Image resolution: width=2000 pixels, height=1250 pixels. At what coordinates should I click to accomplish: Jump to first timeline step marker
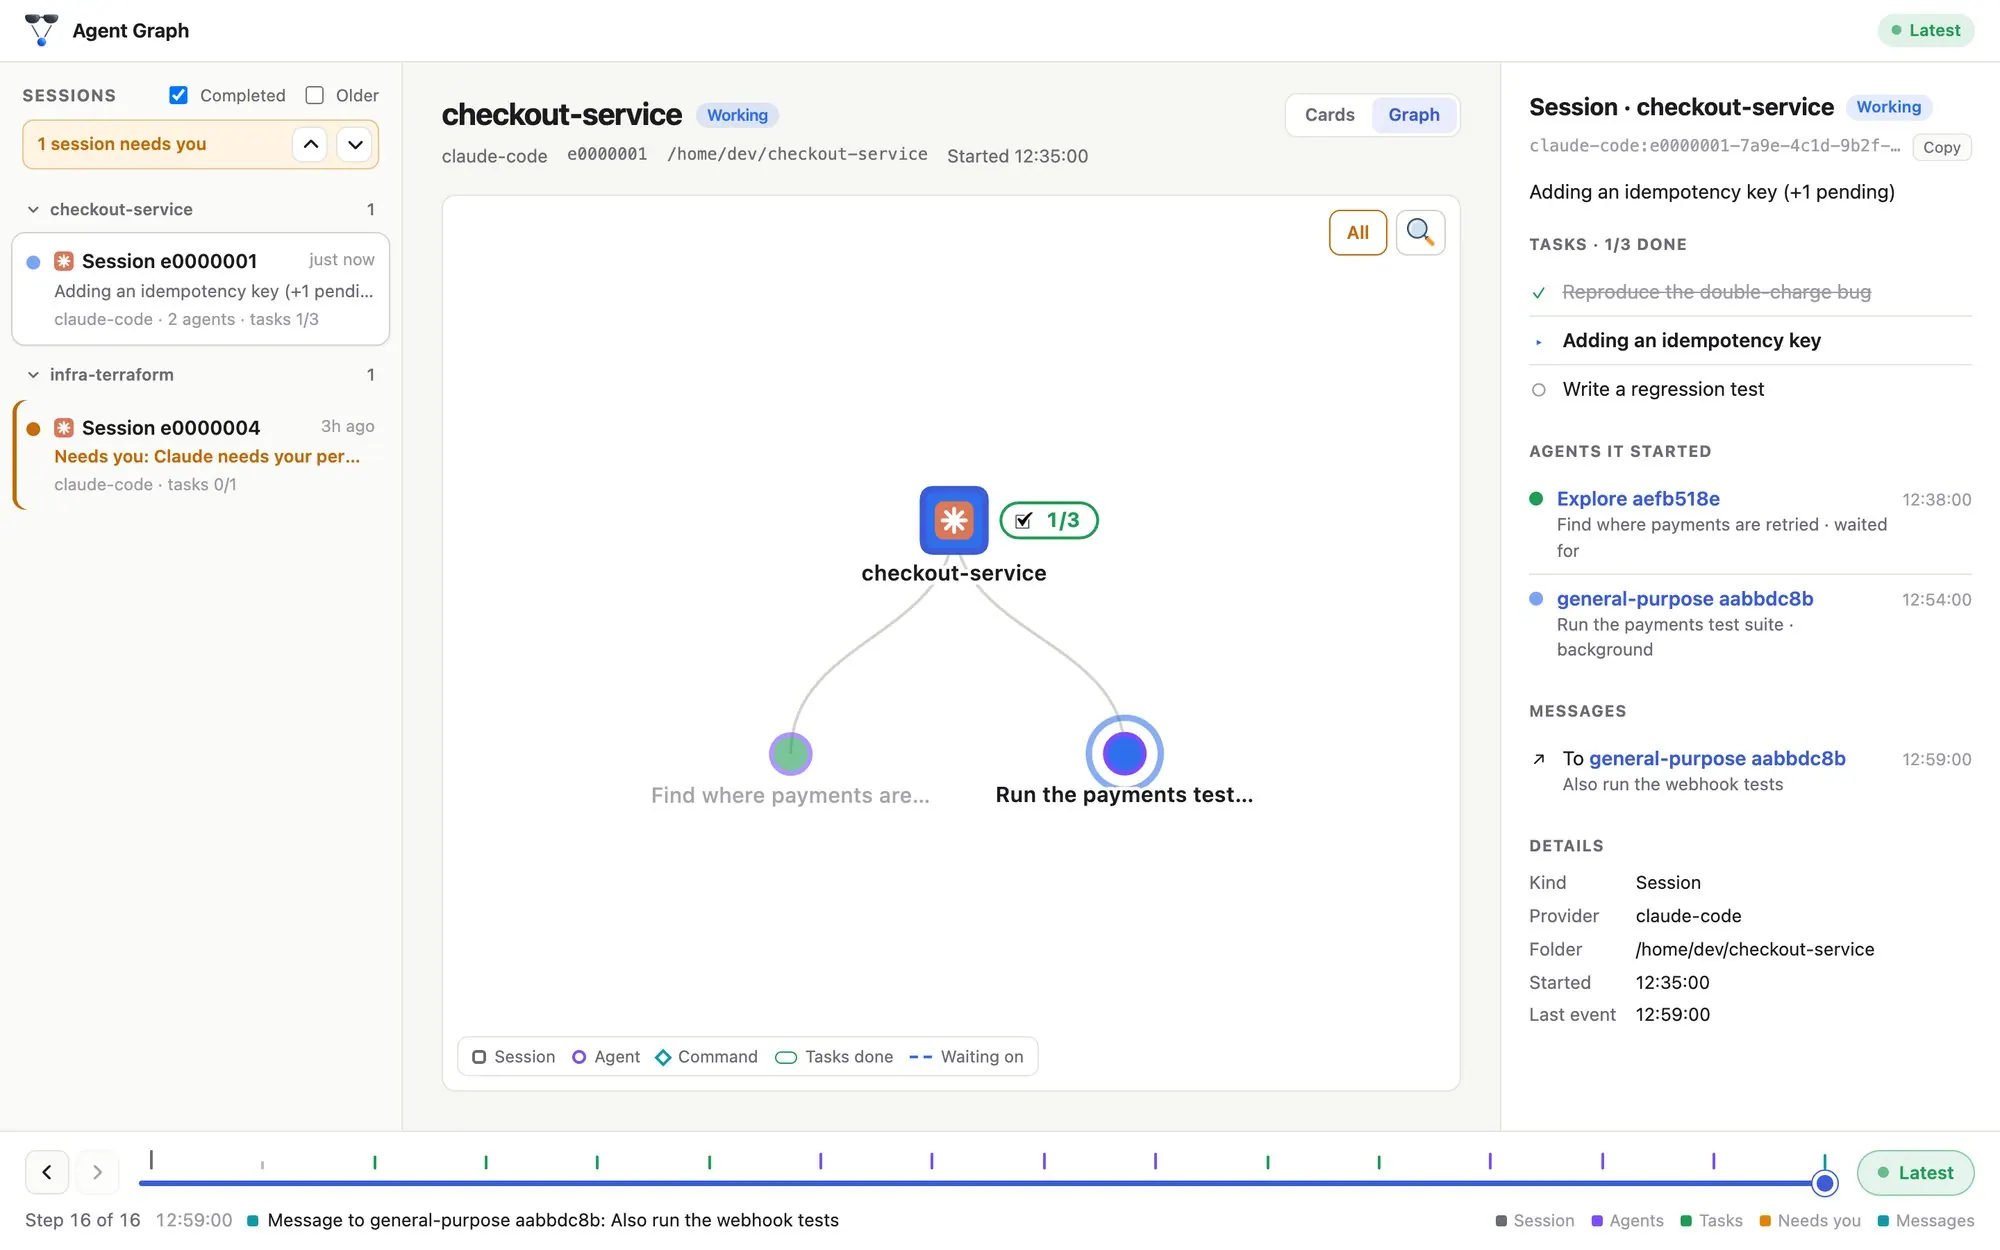pos(151,1160)
